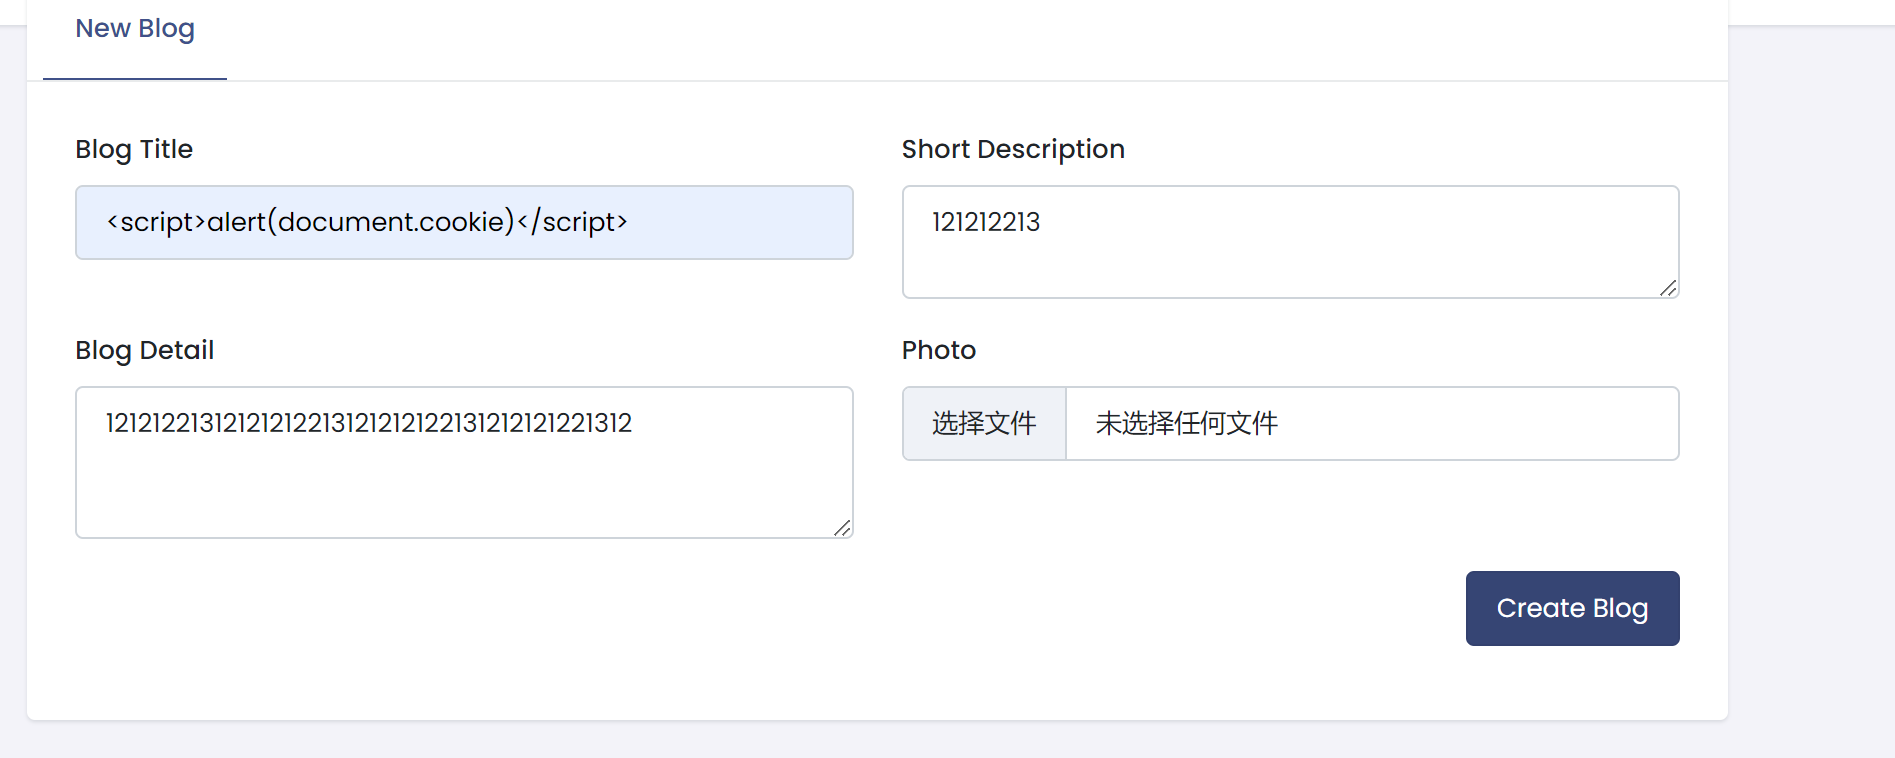The width and height of the screenshot is (1895, 758).
Task: Click the Short Description label
Action: pyautogui.click(x=1013, y=149)
